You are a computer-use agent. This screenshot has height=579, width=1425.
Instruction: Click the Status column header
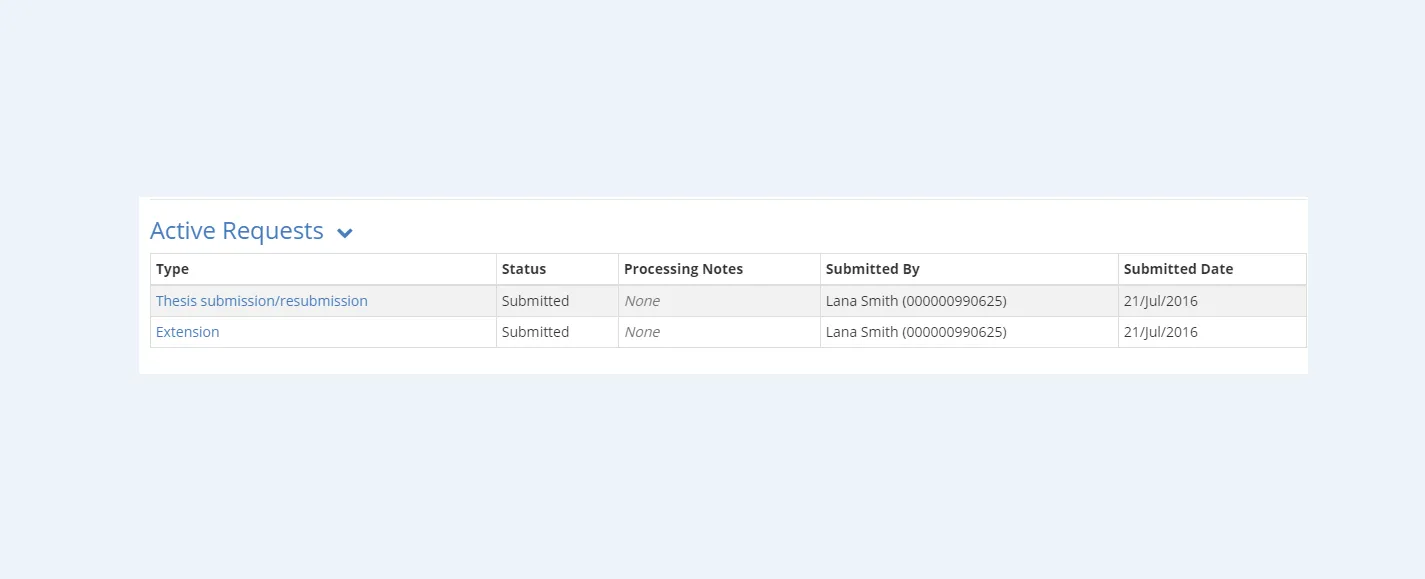(524, 269)
